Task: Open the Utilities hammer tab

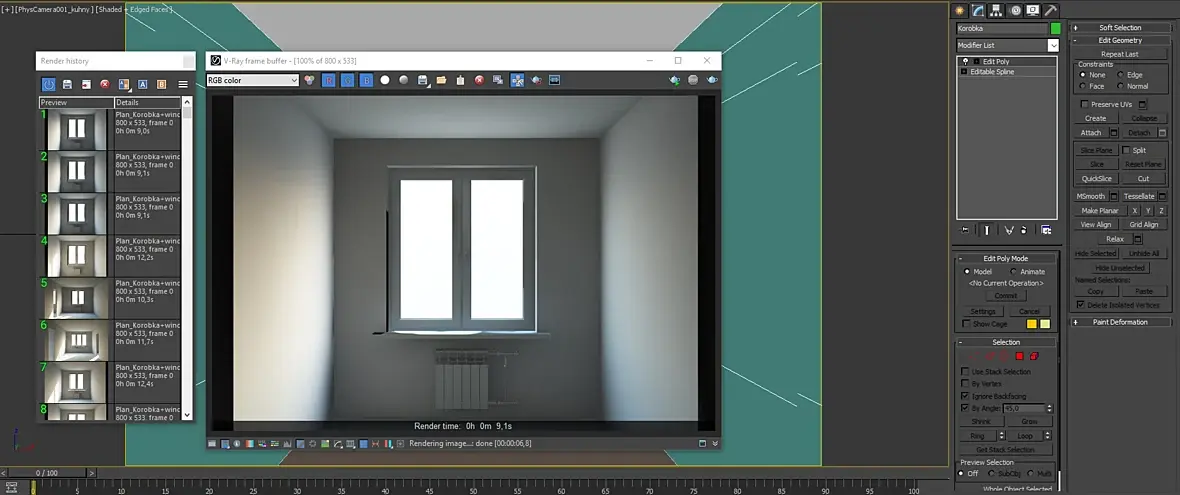Action: click(x=1051, y=11)
